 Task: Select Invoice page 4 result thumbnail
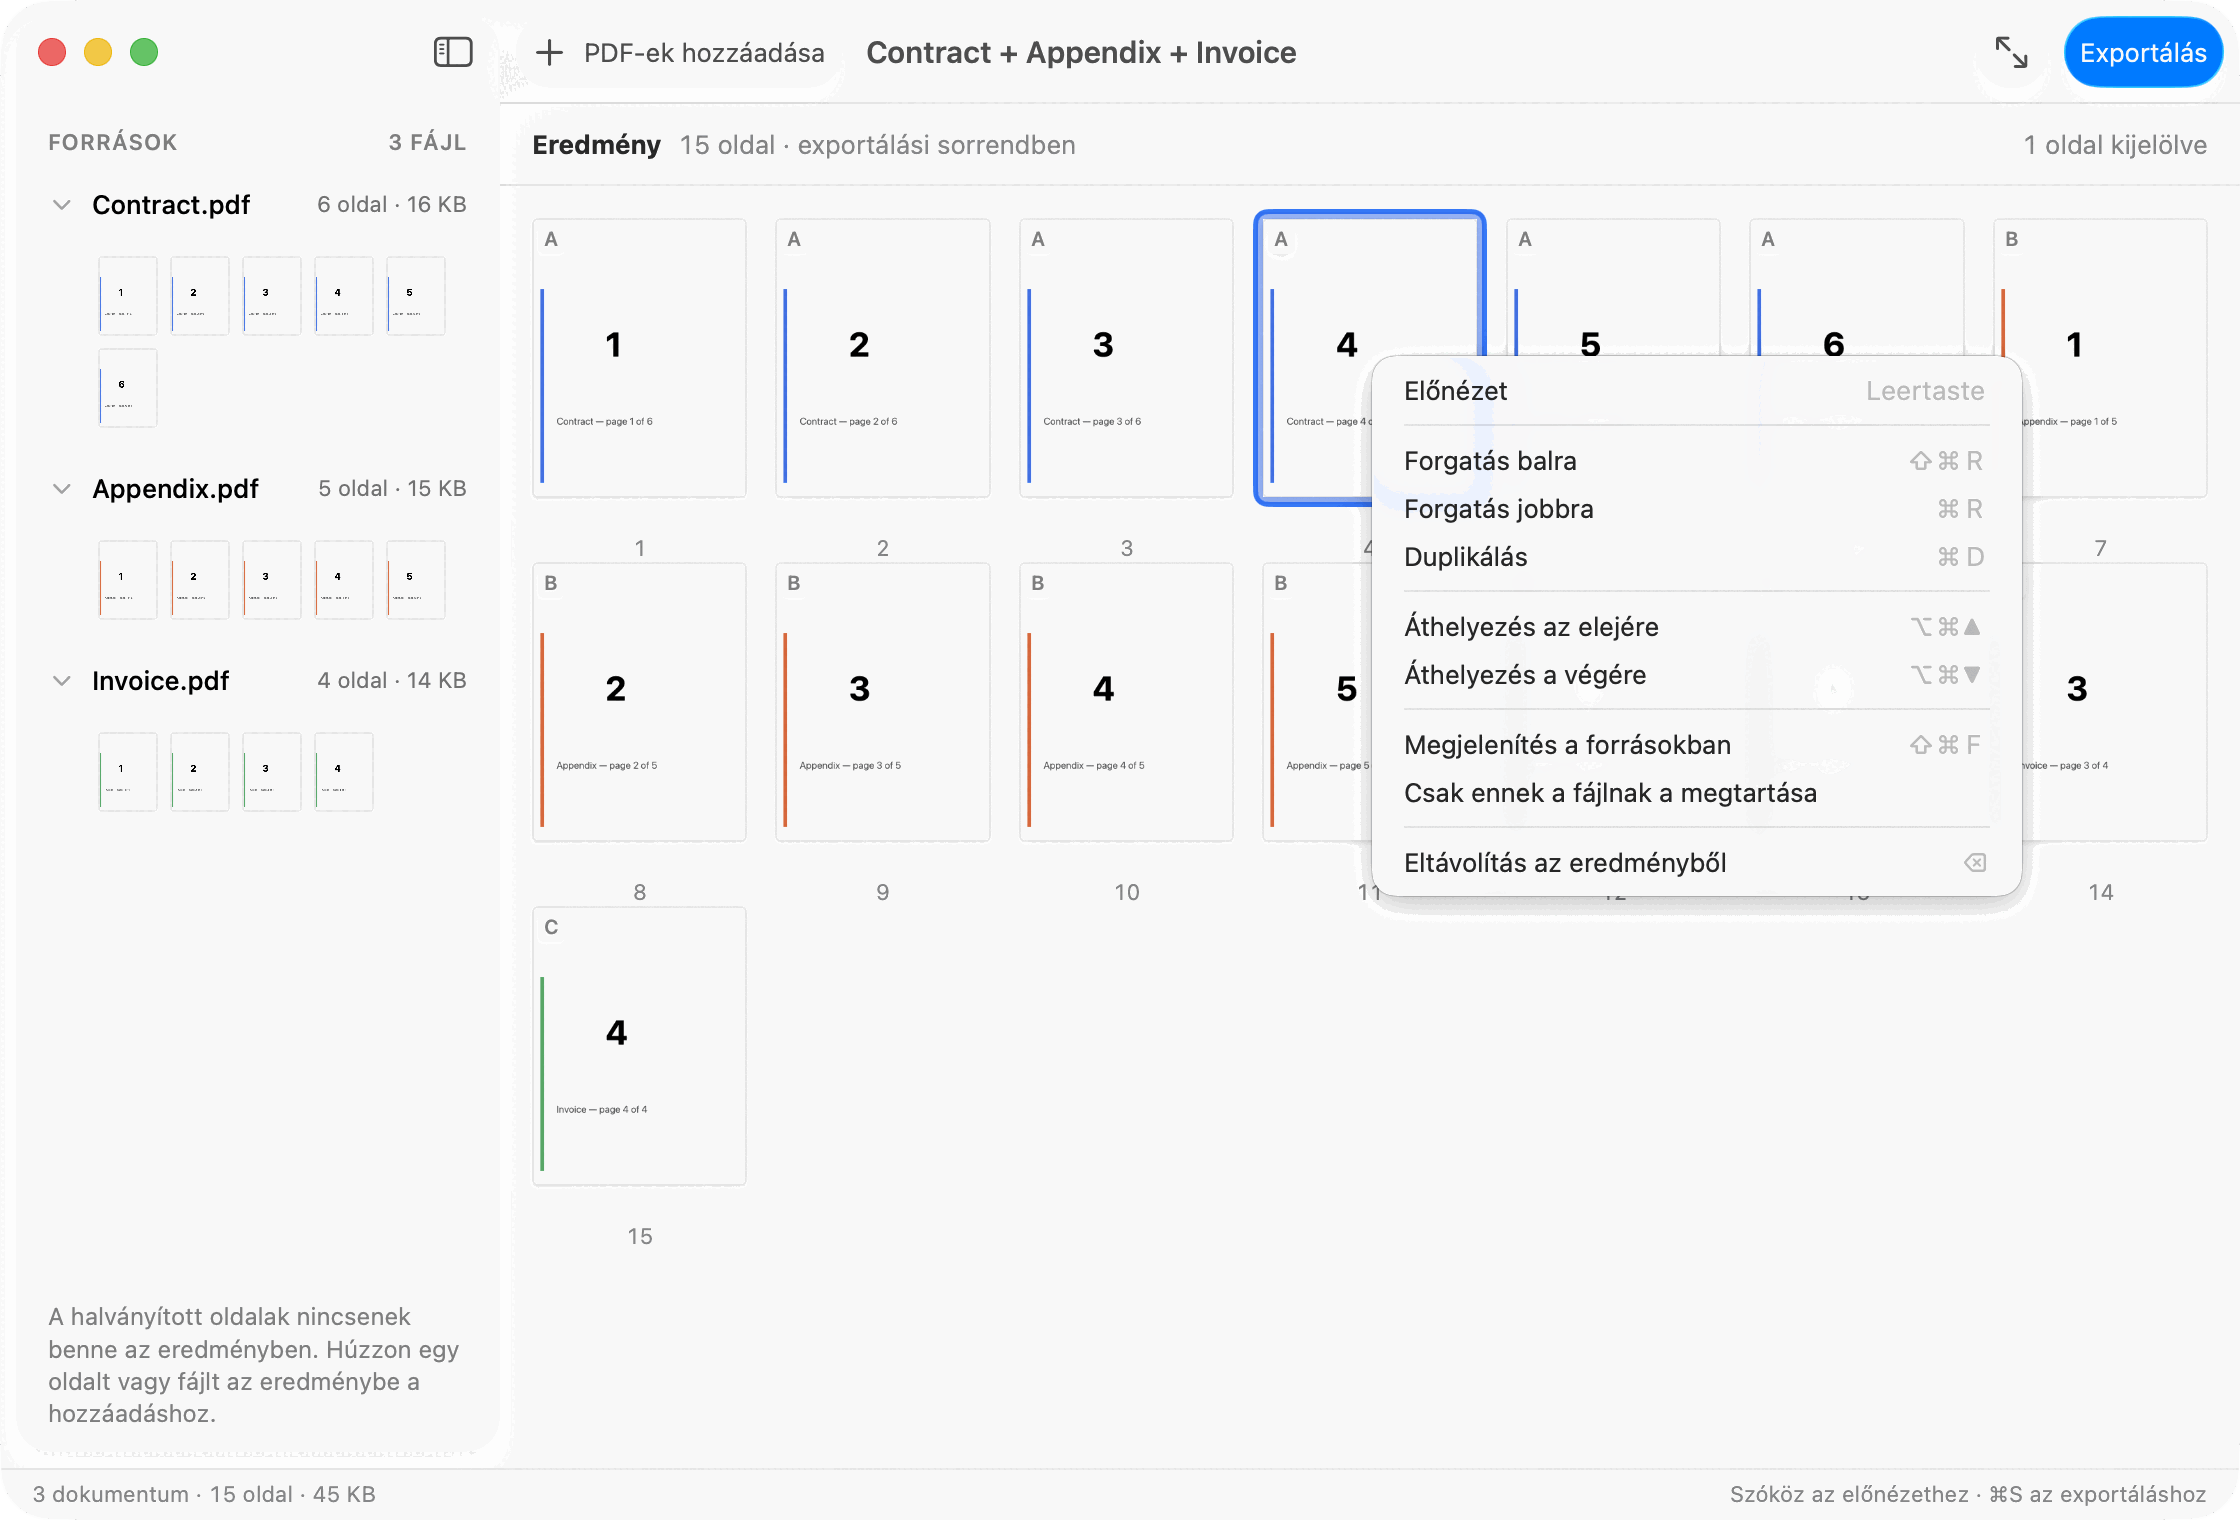[639, 1046]
